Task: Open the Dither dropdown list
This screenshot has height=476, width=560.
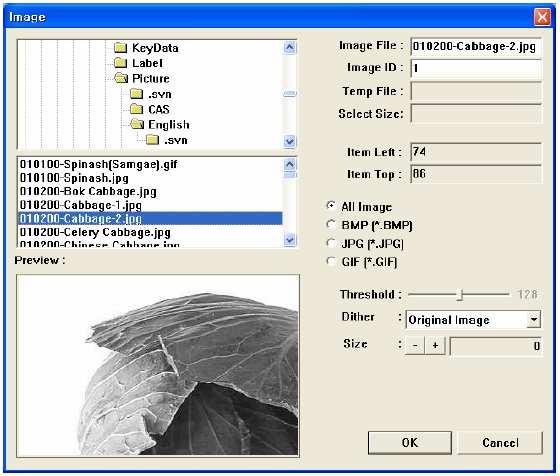Action: point(534,319)
